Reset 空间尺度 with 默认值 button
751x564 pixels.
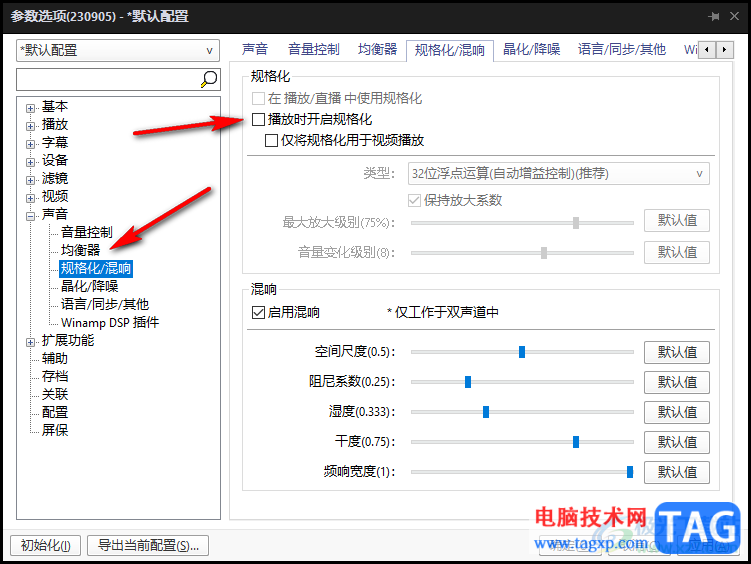[677, 352]
